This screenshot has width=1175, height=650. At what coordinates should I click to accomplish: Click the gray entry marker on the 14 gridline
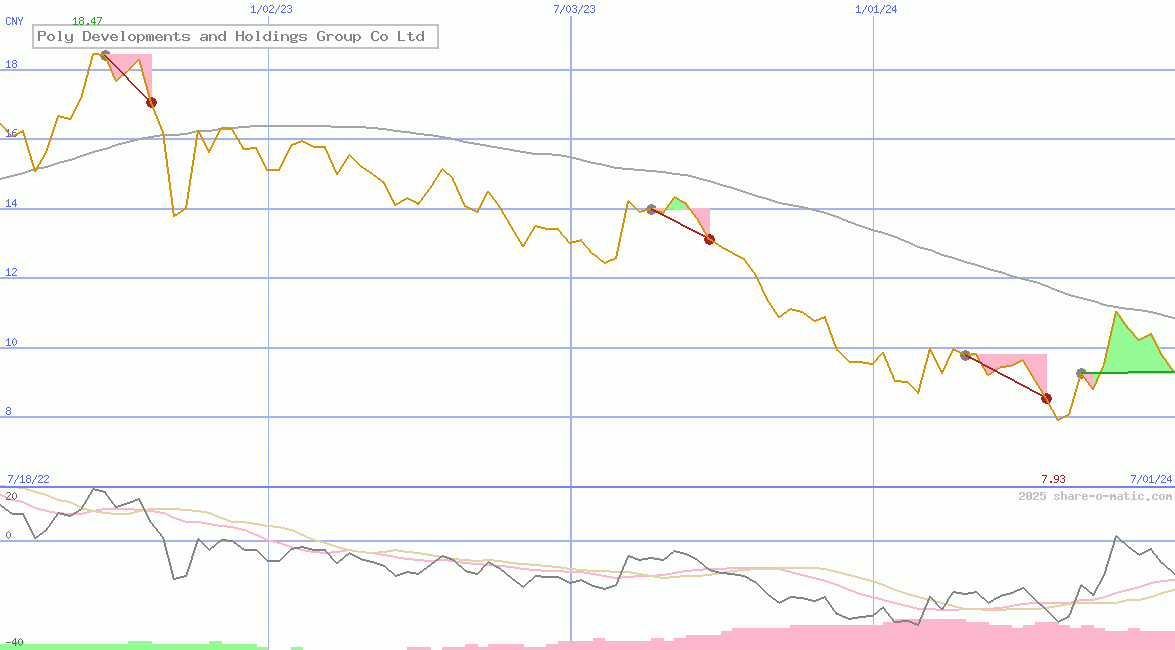tap(651, 209)
